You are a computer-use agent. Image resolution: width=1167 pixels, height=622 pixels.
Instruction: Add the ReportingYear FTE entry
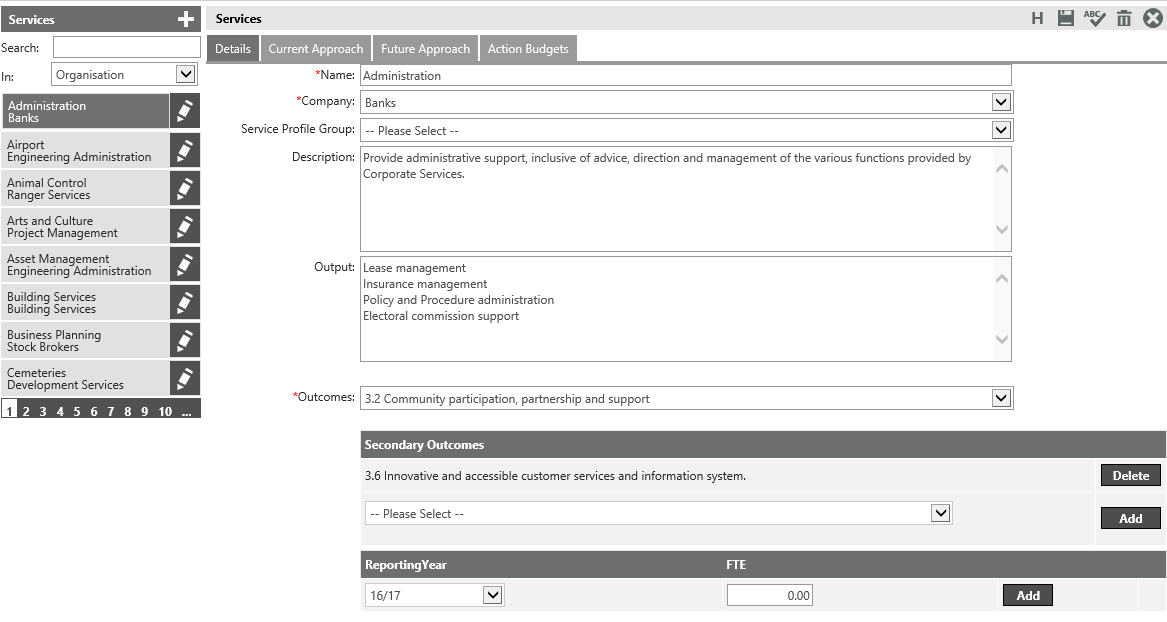point(1028,595)
